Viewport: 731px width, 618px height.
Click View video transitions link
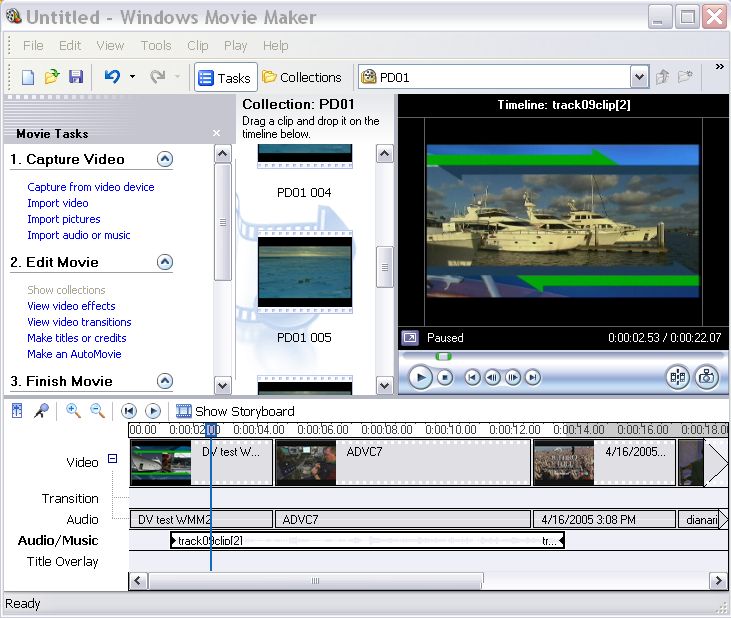pyautogui.click(x=79, y=322)
